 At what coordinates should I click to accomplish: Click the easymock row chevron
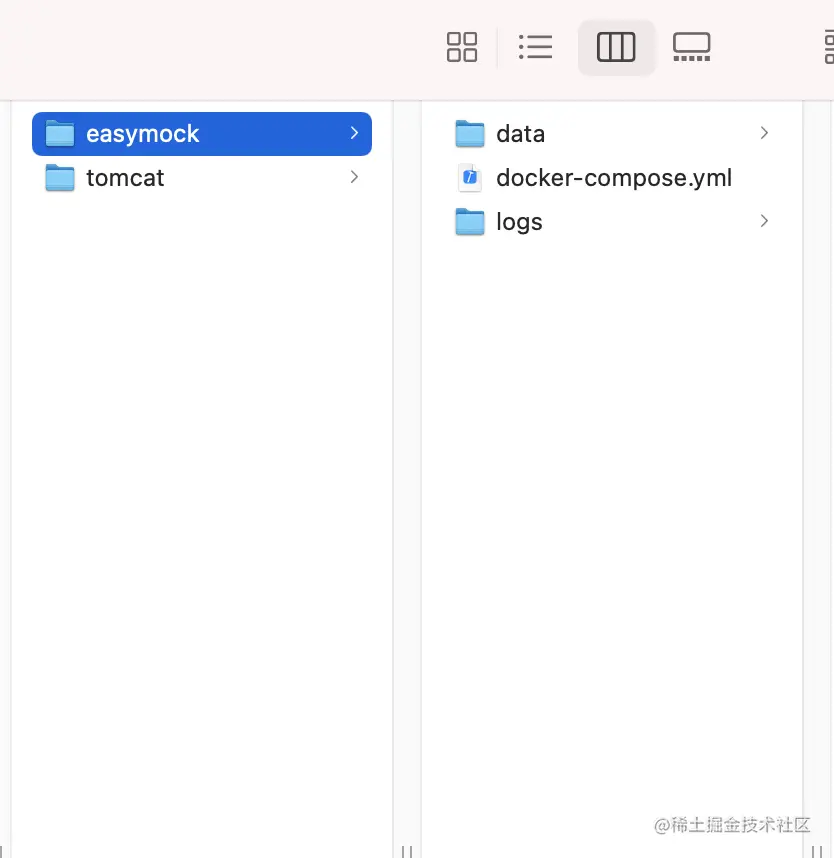(354, 133)
